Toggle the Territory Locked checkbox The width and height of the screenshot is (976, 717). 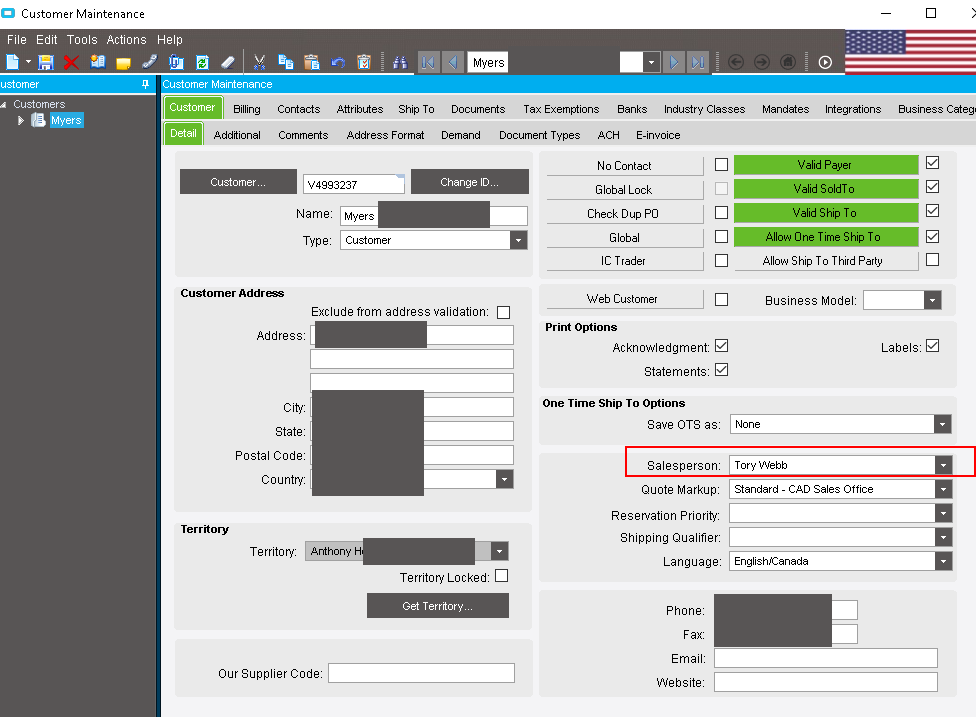502,577
